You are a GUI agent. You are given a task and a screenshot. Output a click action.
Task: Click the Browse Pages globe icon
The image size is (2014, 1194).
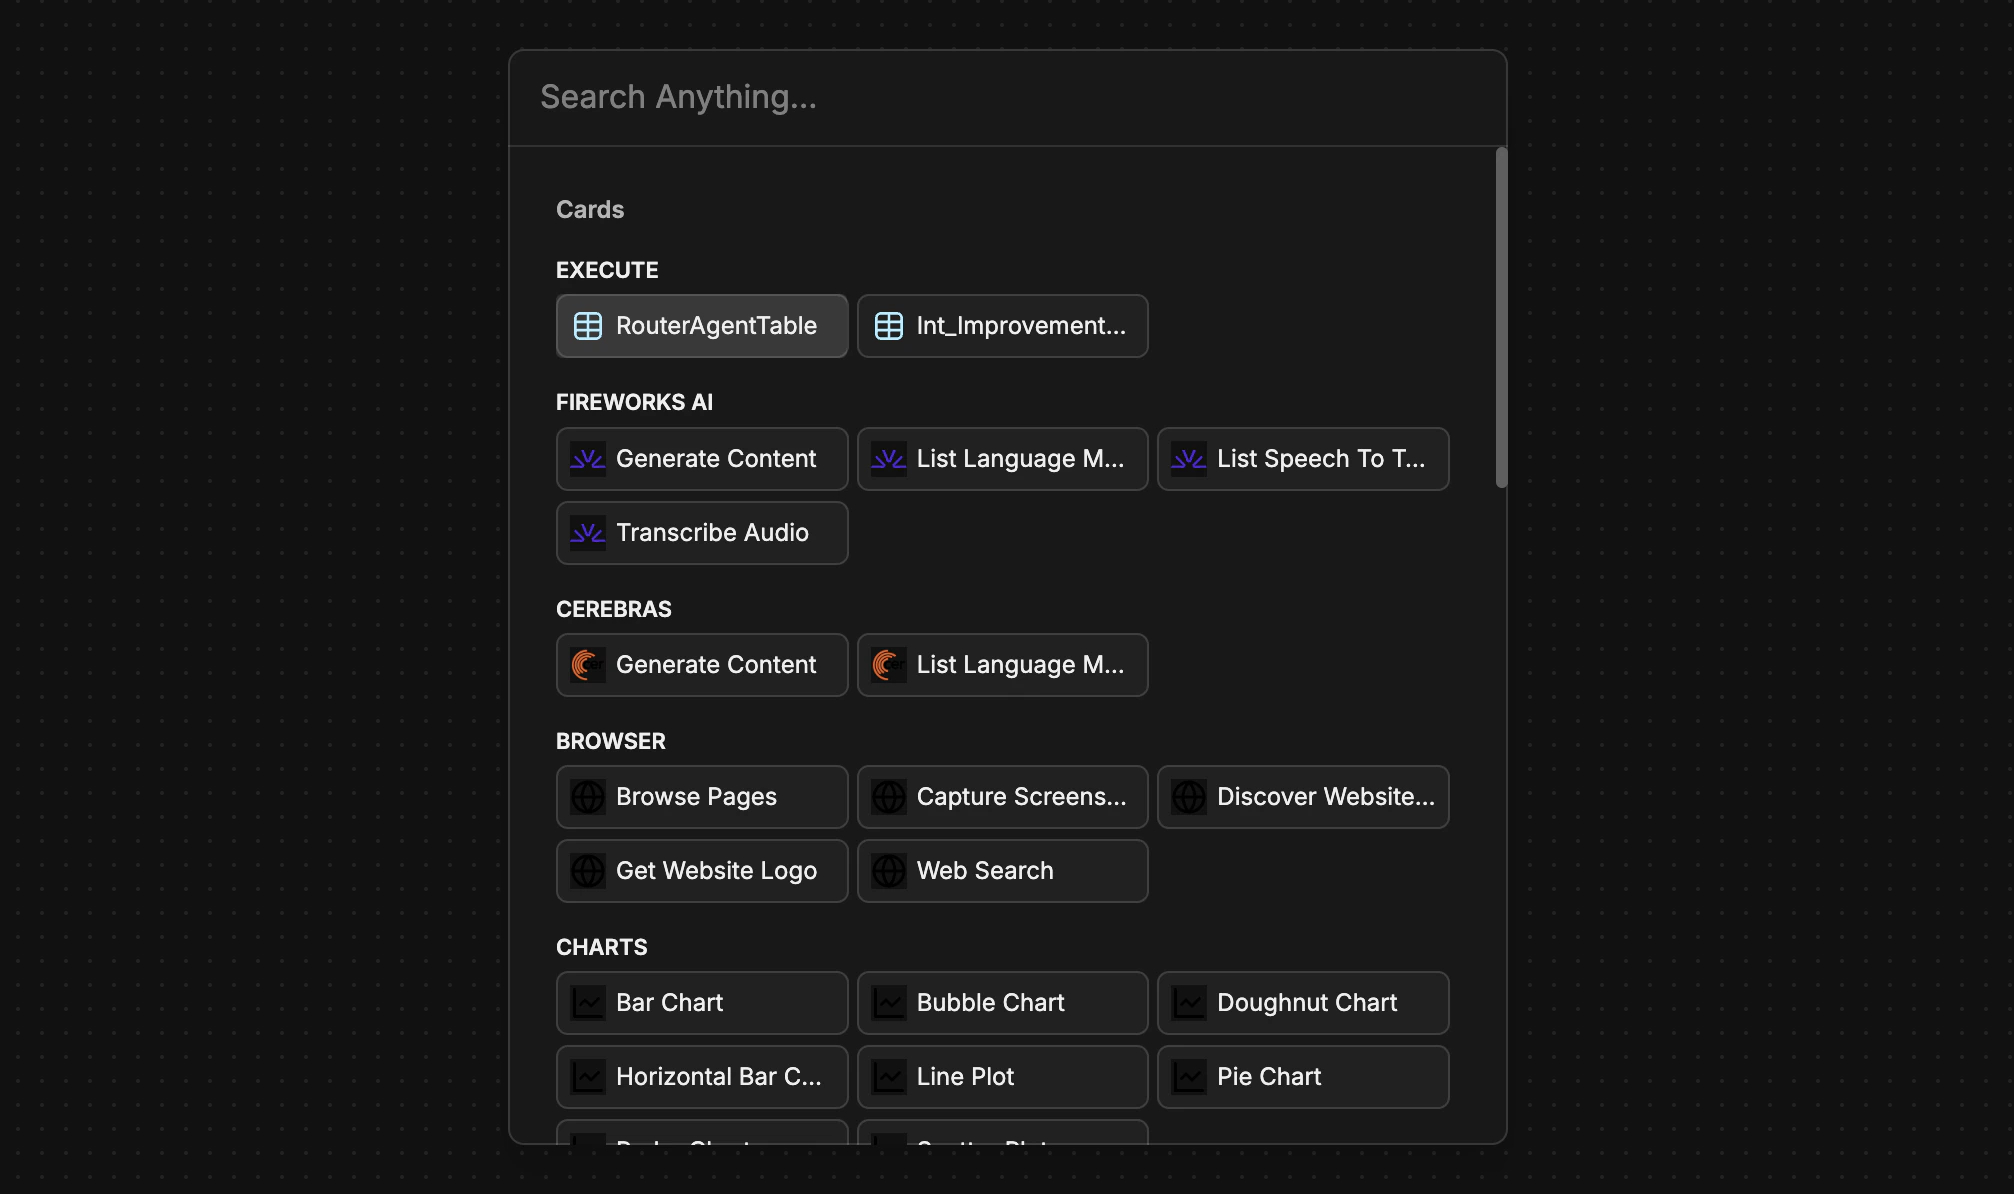(x=588, y=797)
